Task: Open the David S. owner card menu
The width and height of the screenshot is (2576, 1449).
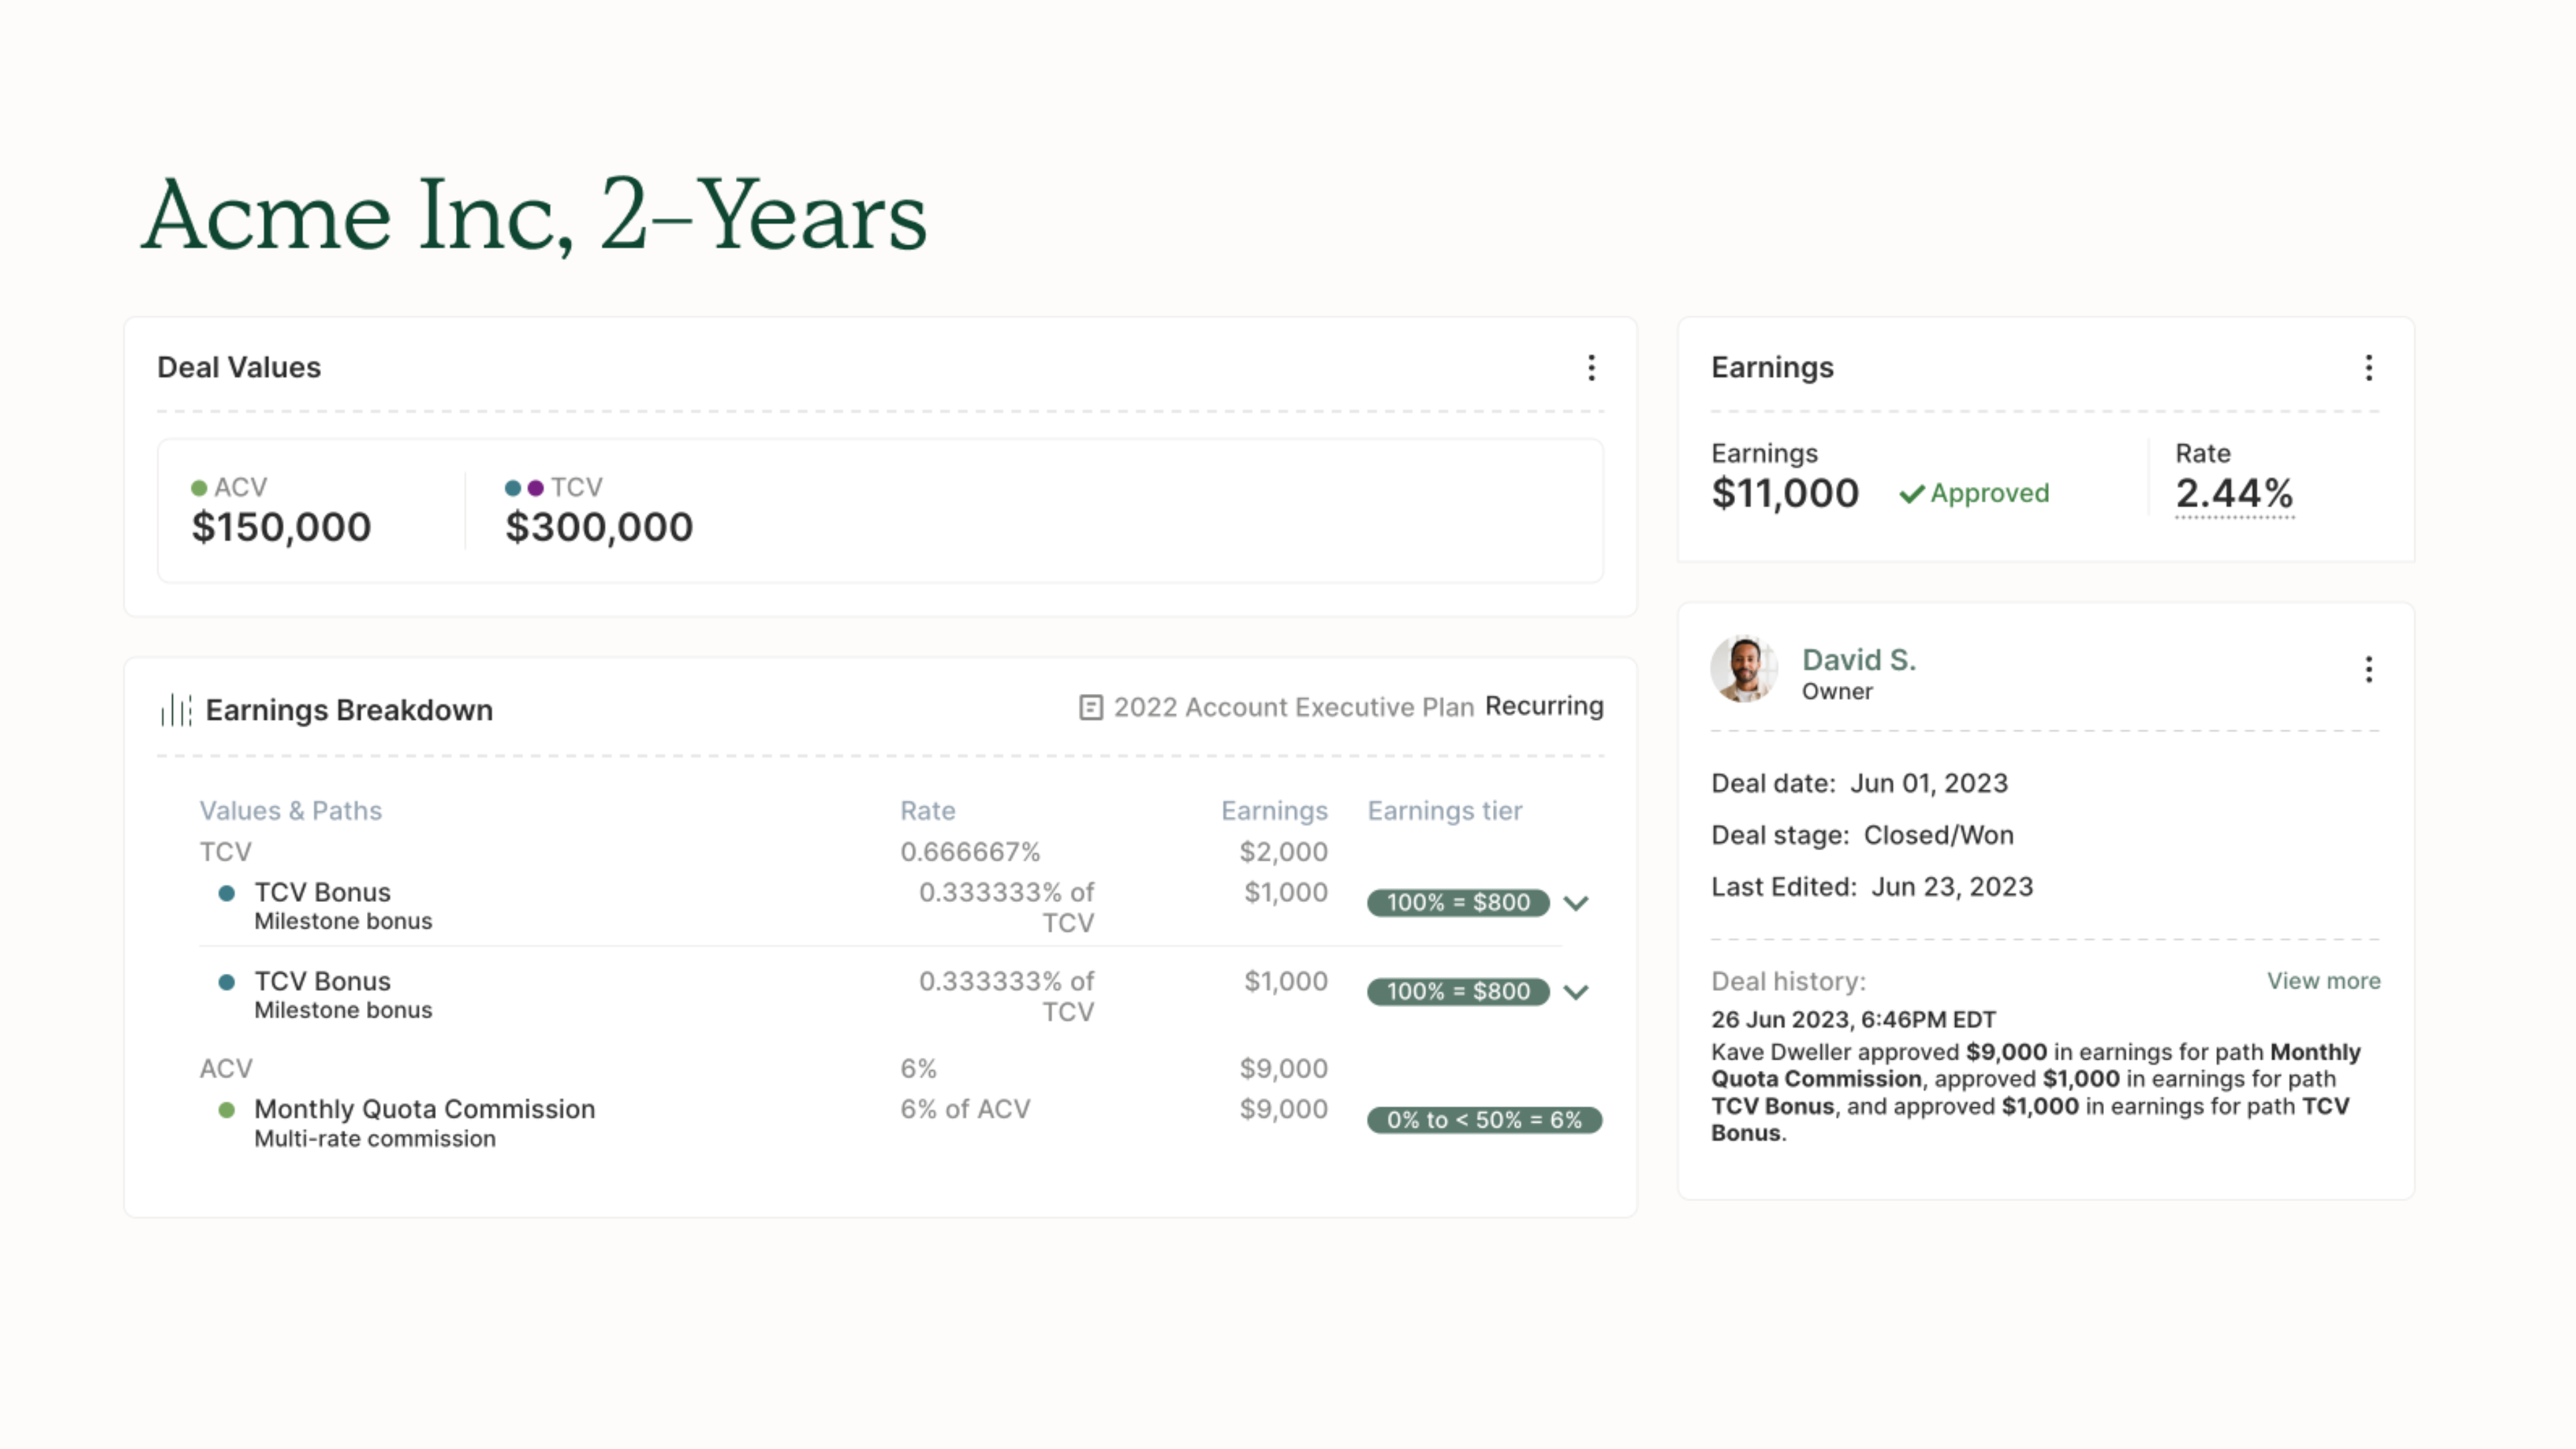Action: (x=2368, y=669)
